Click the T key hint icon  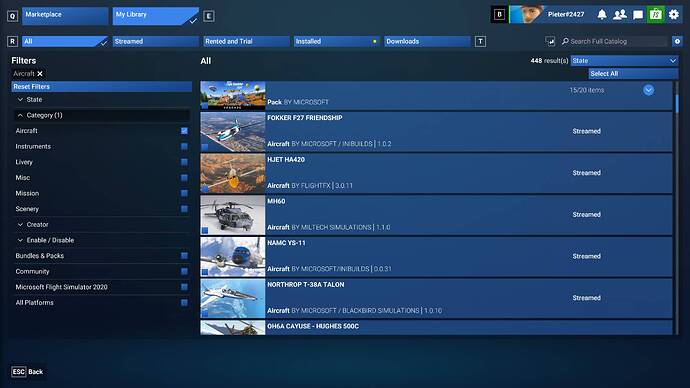[x=480, y=41]
